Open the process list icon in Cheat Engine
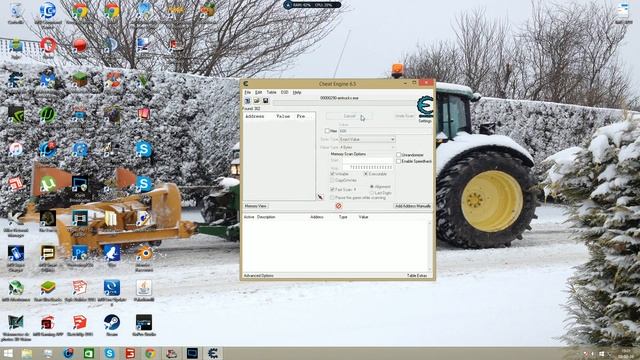This screenshot has height=360, width=640. pyautogui.click(x=247, y=101)
